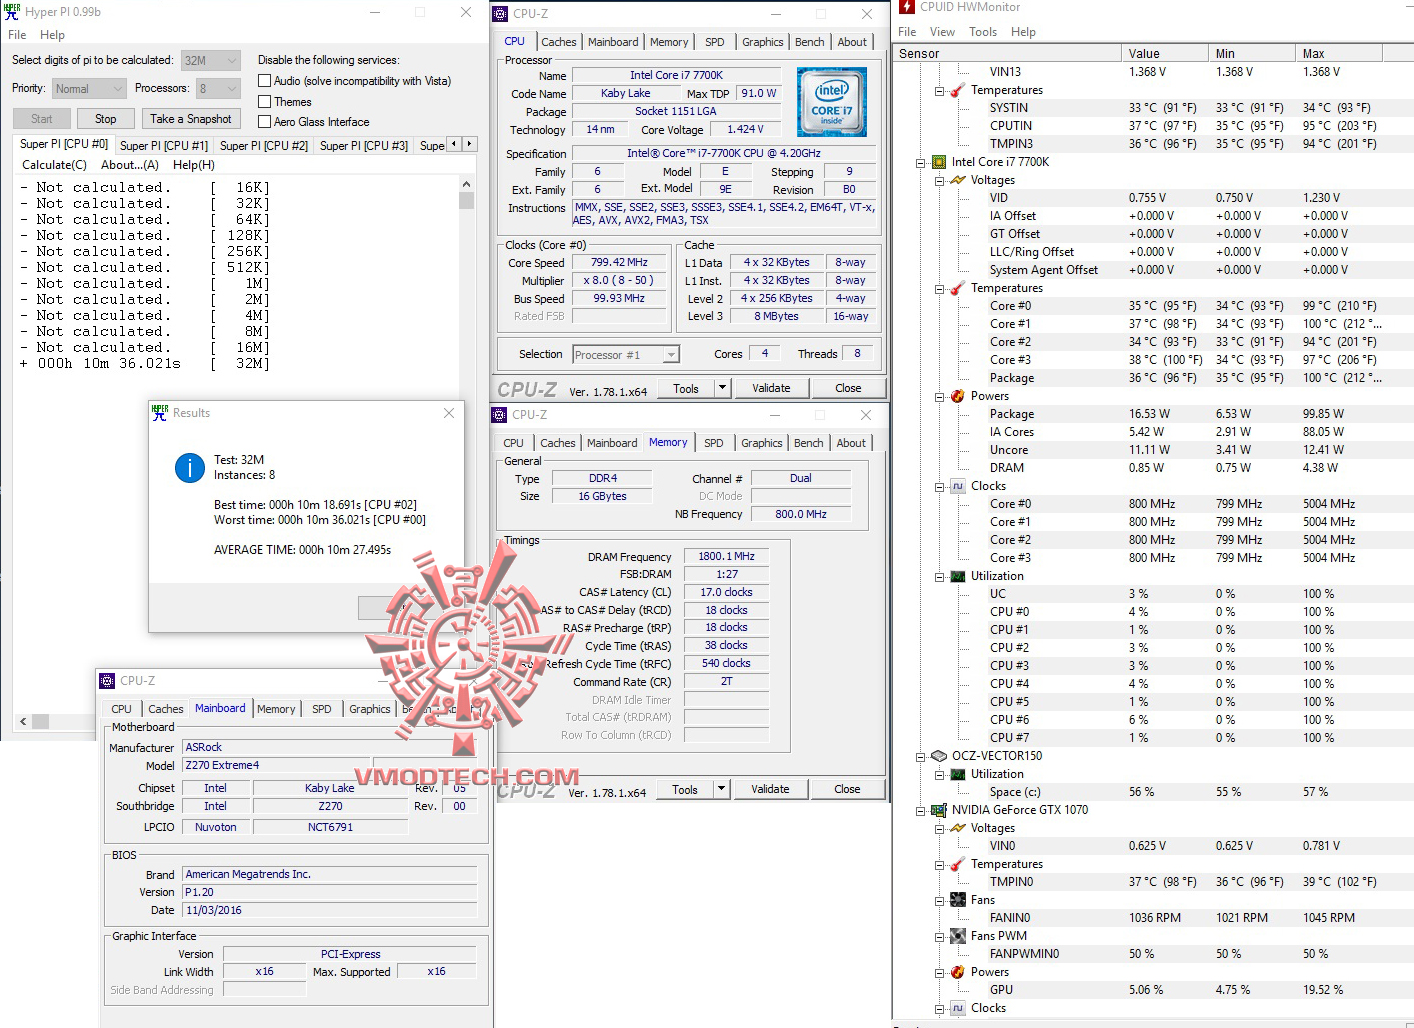Collapse the Powers node under Intel Core i7
1414x1028 pixels.
(939, 396)
